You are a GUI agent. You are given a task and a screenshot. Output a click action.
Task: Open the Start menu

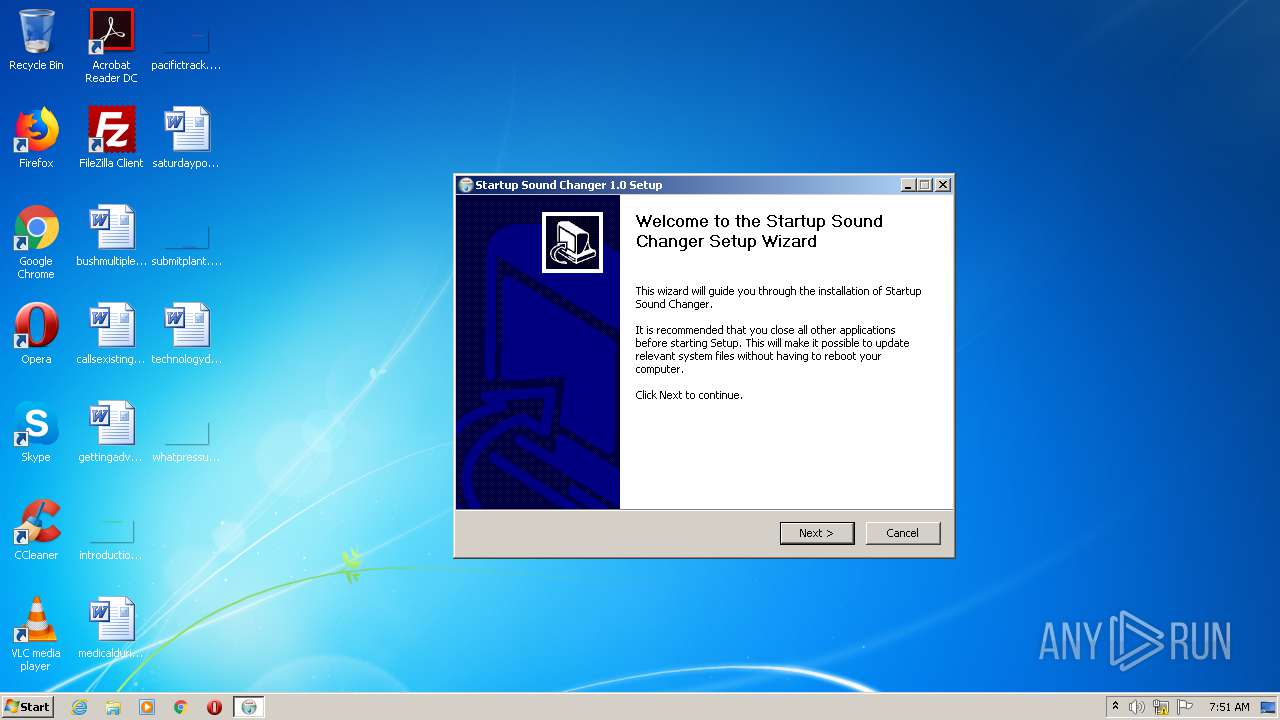(x=28, y=706)
